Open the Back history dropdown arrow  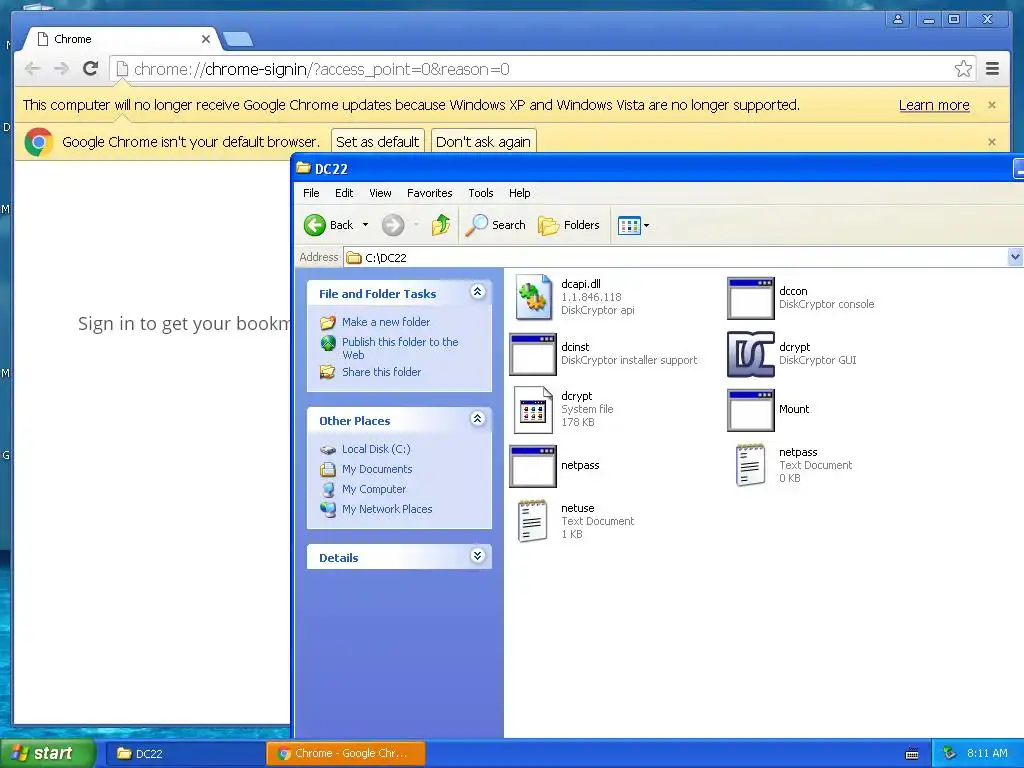pyautogui.click(x=366, y=225)
